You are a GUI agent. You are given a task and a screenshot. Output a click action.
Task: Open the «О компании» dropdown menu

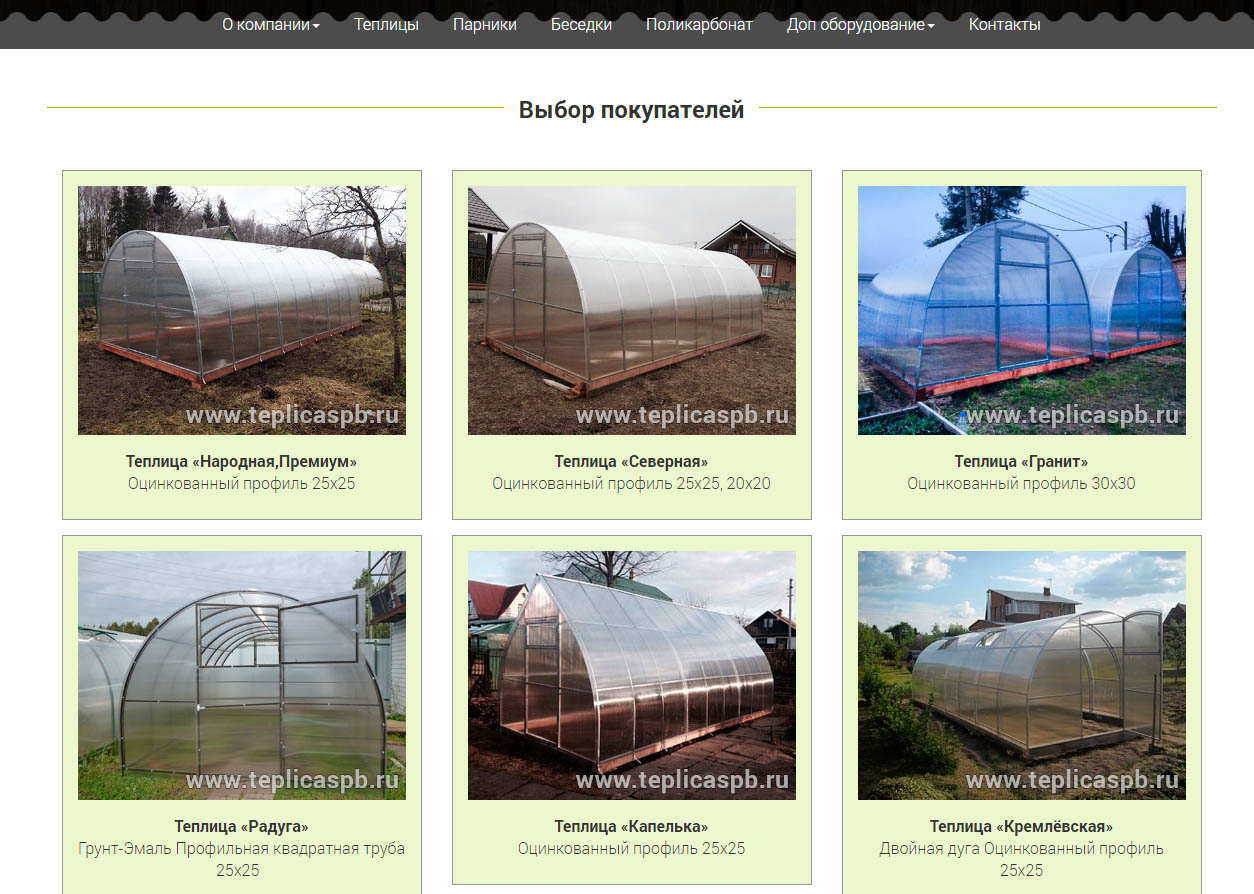[270, 25]
